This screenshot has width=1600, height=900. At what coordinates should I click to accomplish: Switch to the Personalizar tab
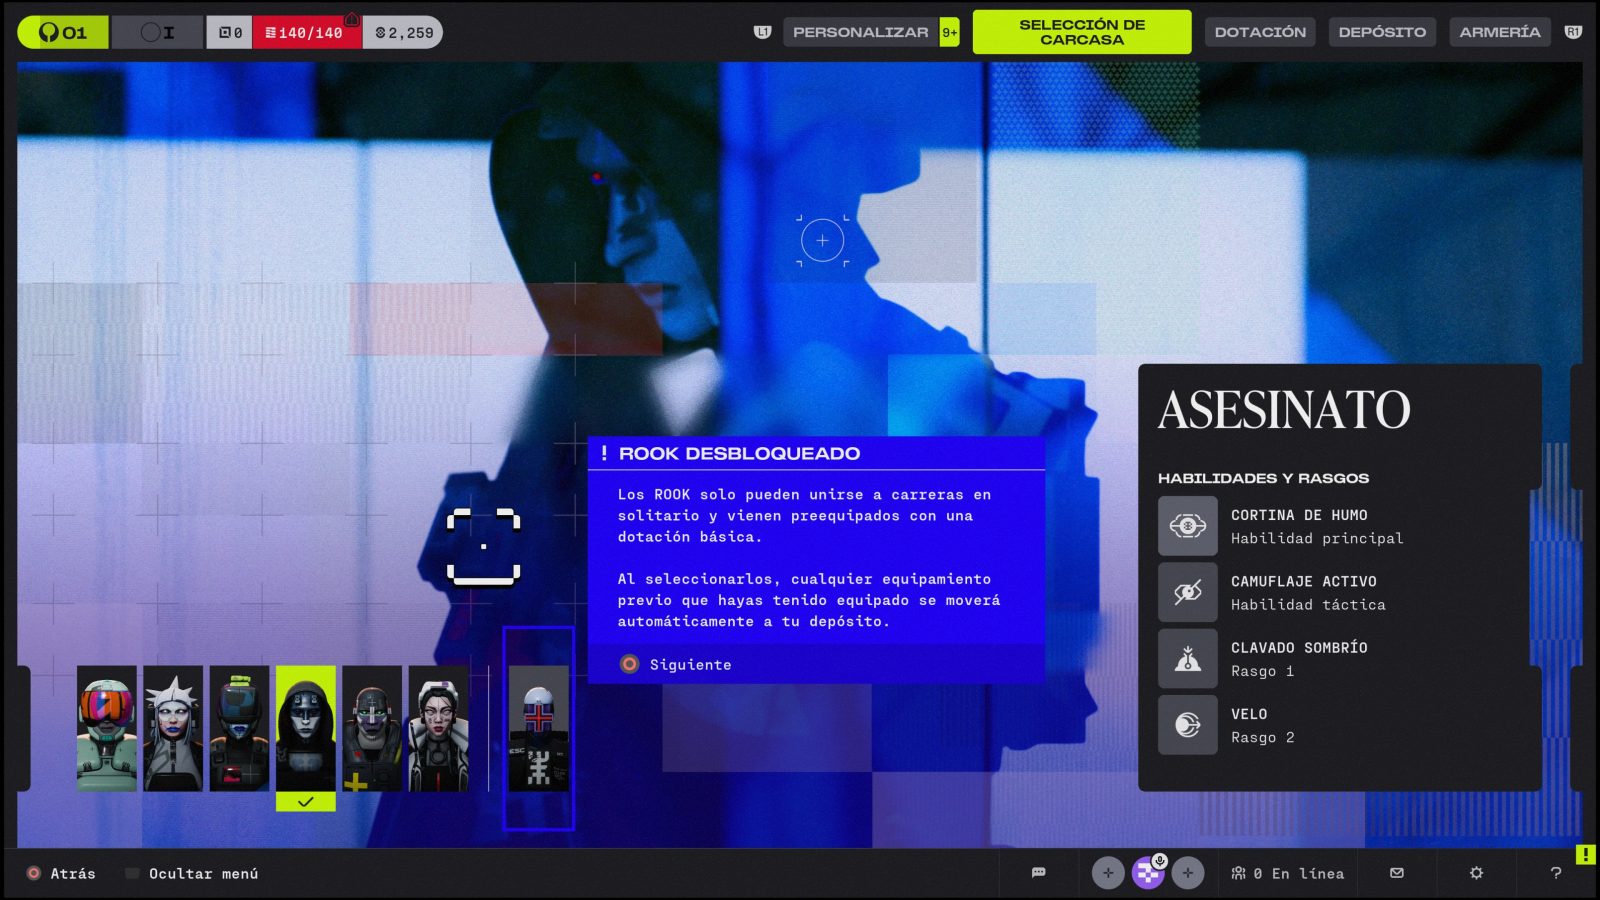coord(860,32)
